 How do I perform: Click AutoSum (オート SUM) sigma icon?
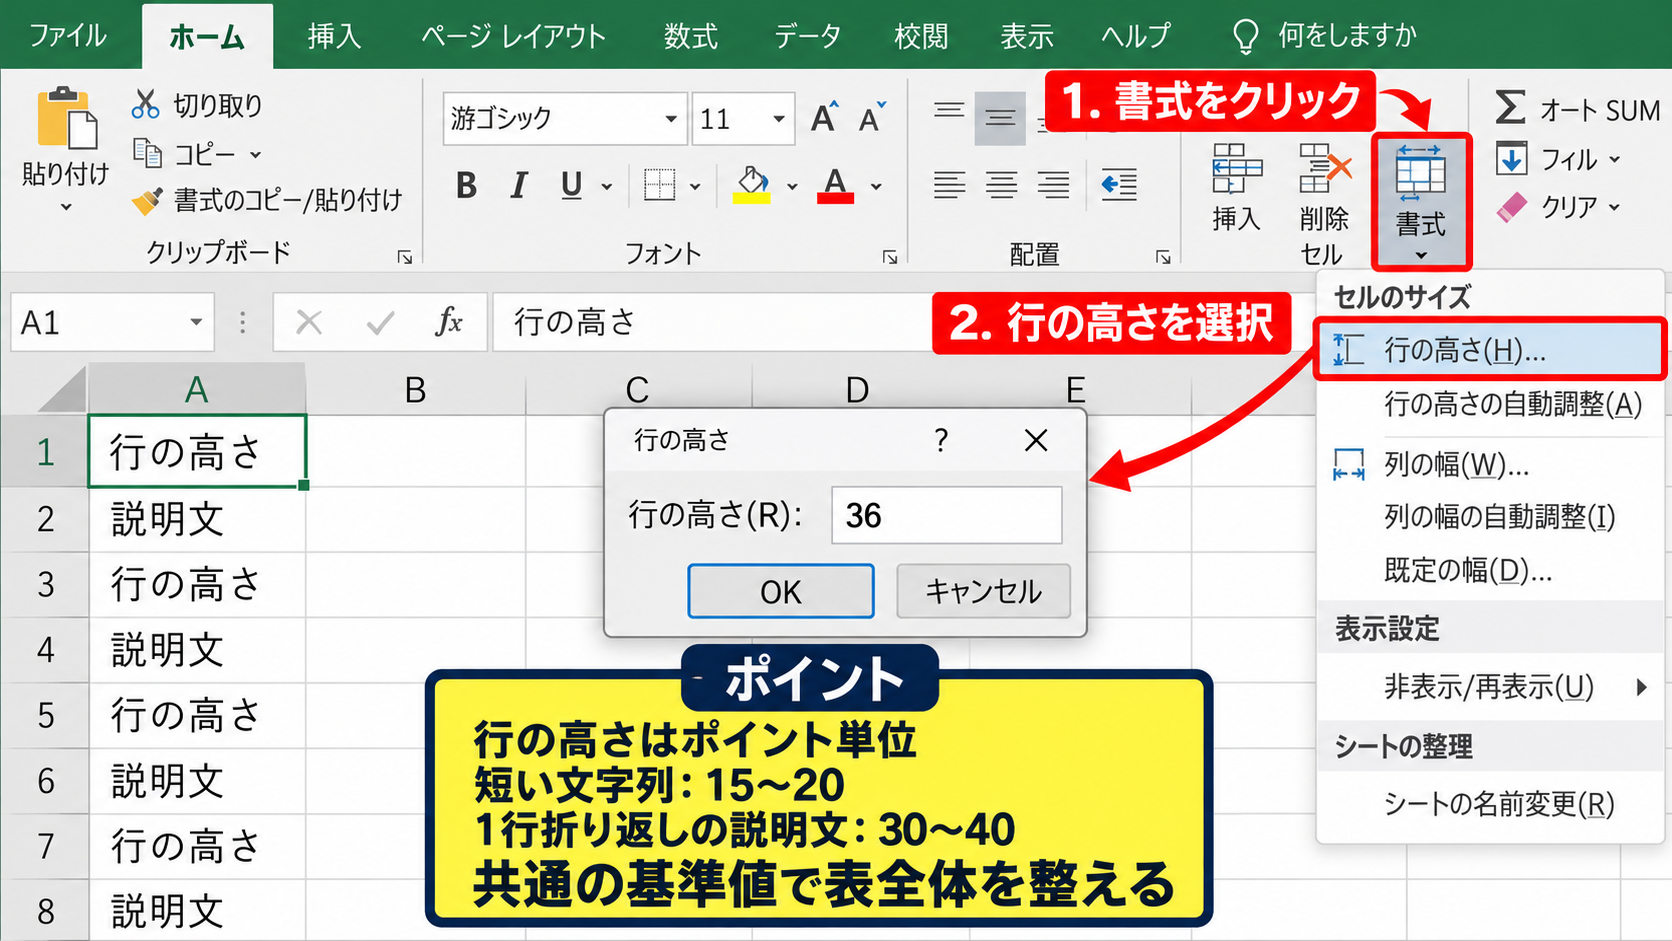pos(1510,108)
